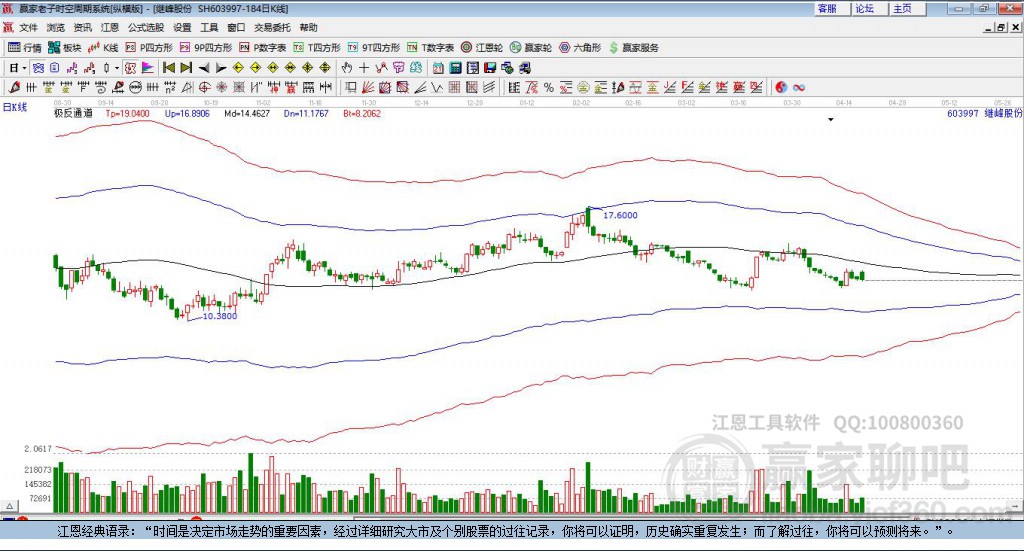The width and height of the screenshot is (1024, 551).
Task: Click the 论坛 forum button
Action: tap(868, 8)
